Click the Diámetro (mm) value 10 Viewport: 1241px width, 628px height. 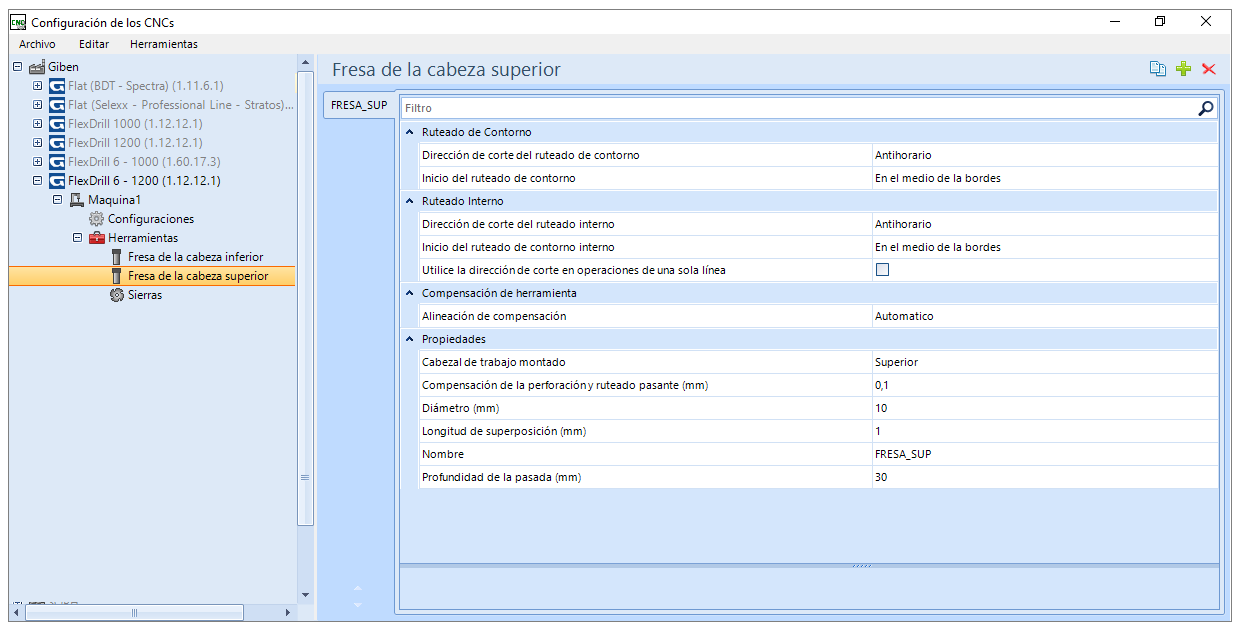[x=1044, y=408]
